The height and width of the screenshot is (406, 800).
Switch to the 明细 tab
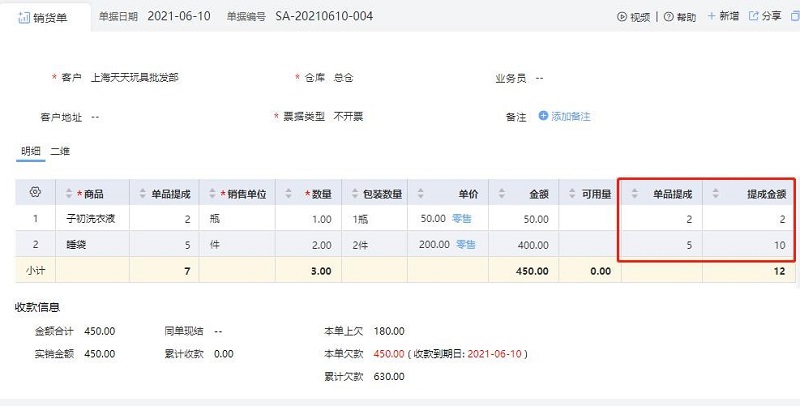[x=31, y=151]
